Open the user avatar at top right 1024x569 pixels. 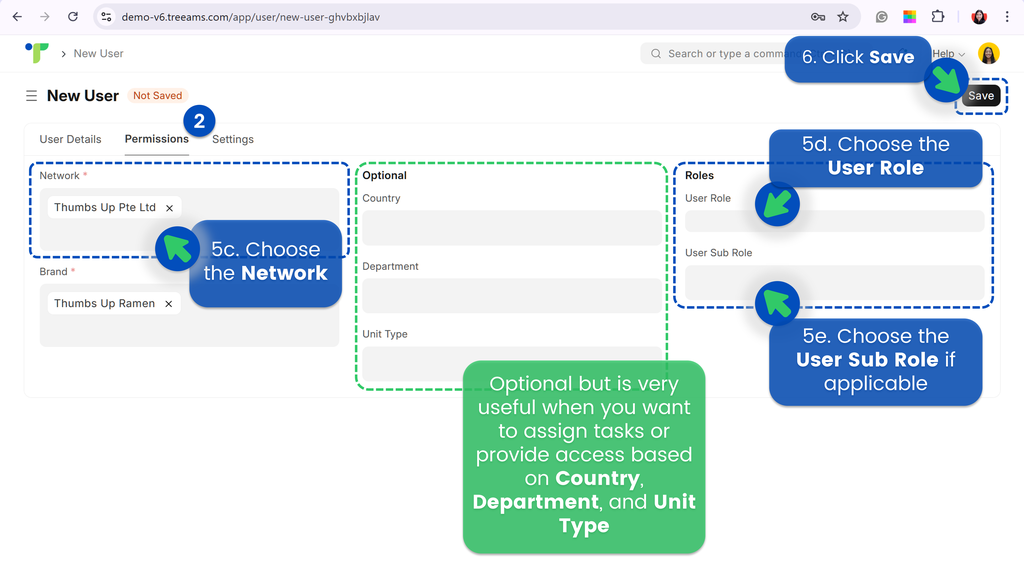pos(988,54)
